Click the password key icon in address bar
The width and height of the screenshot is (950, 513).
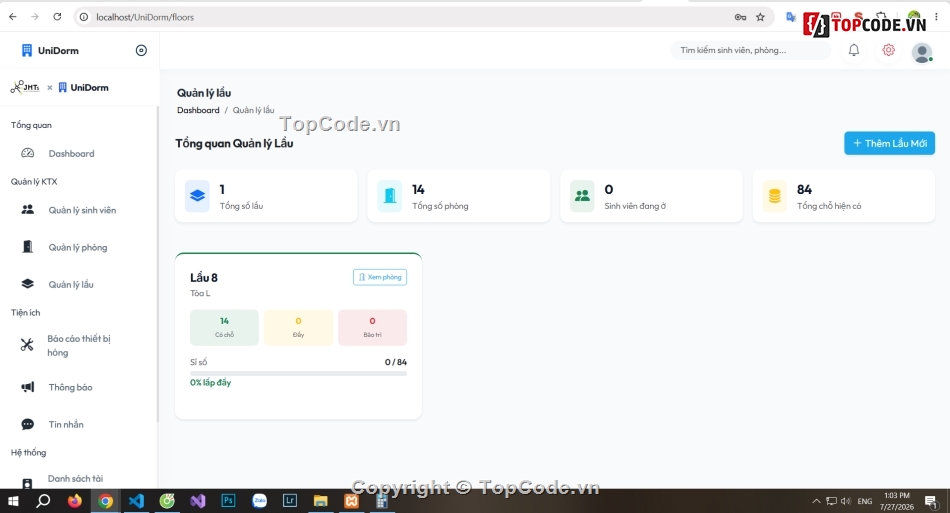(740, 17)
